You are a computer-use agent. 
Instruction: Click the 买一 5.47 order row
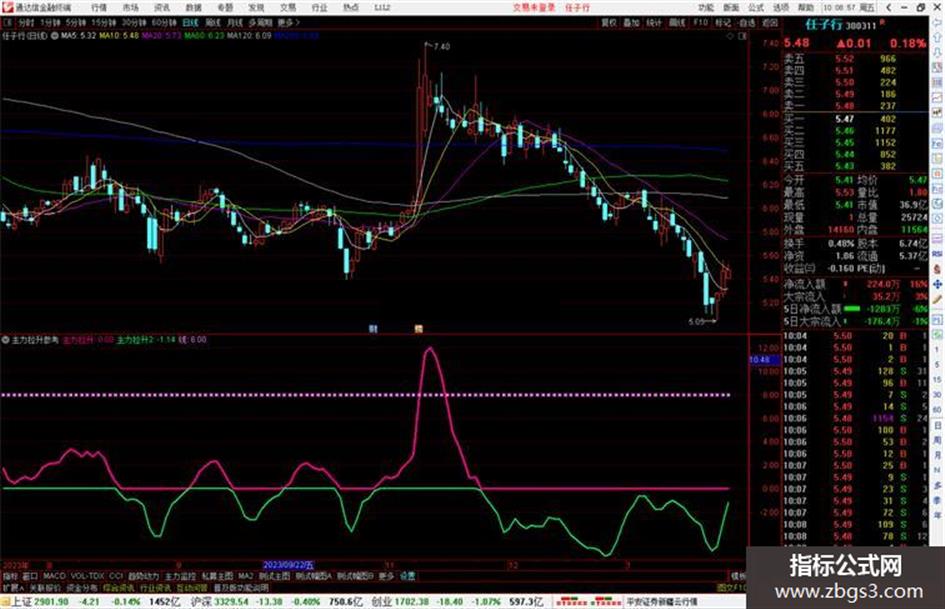coord(855,119)
